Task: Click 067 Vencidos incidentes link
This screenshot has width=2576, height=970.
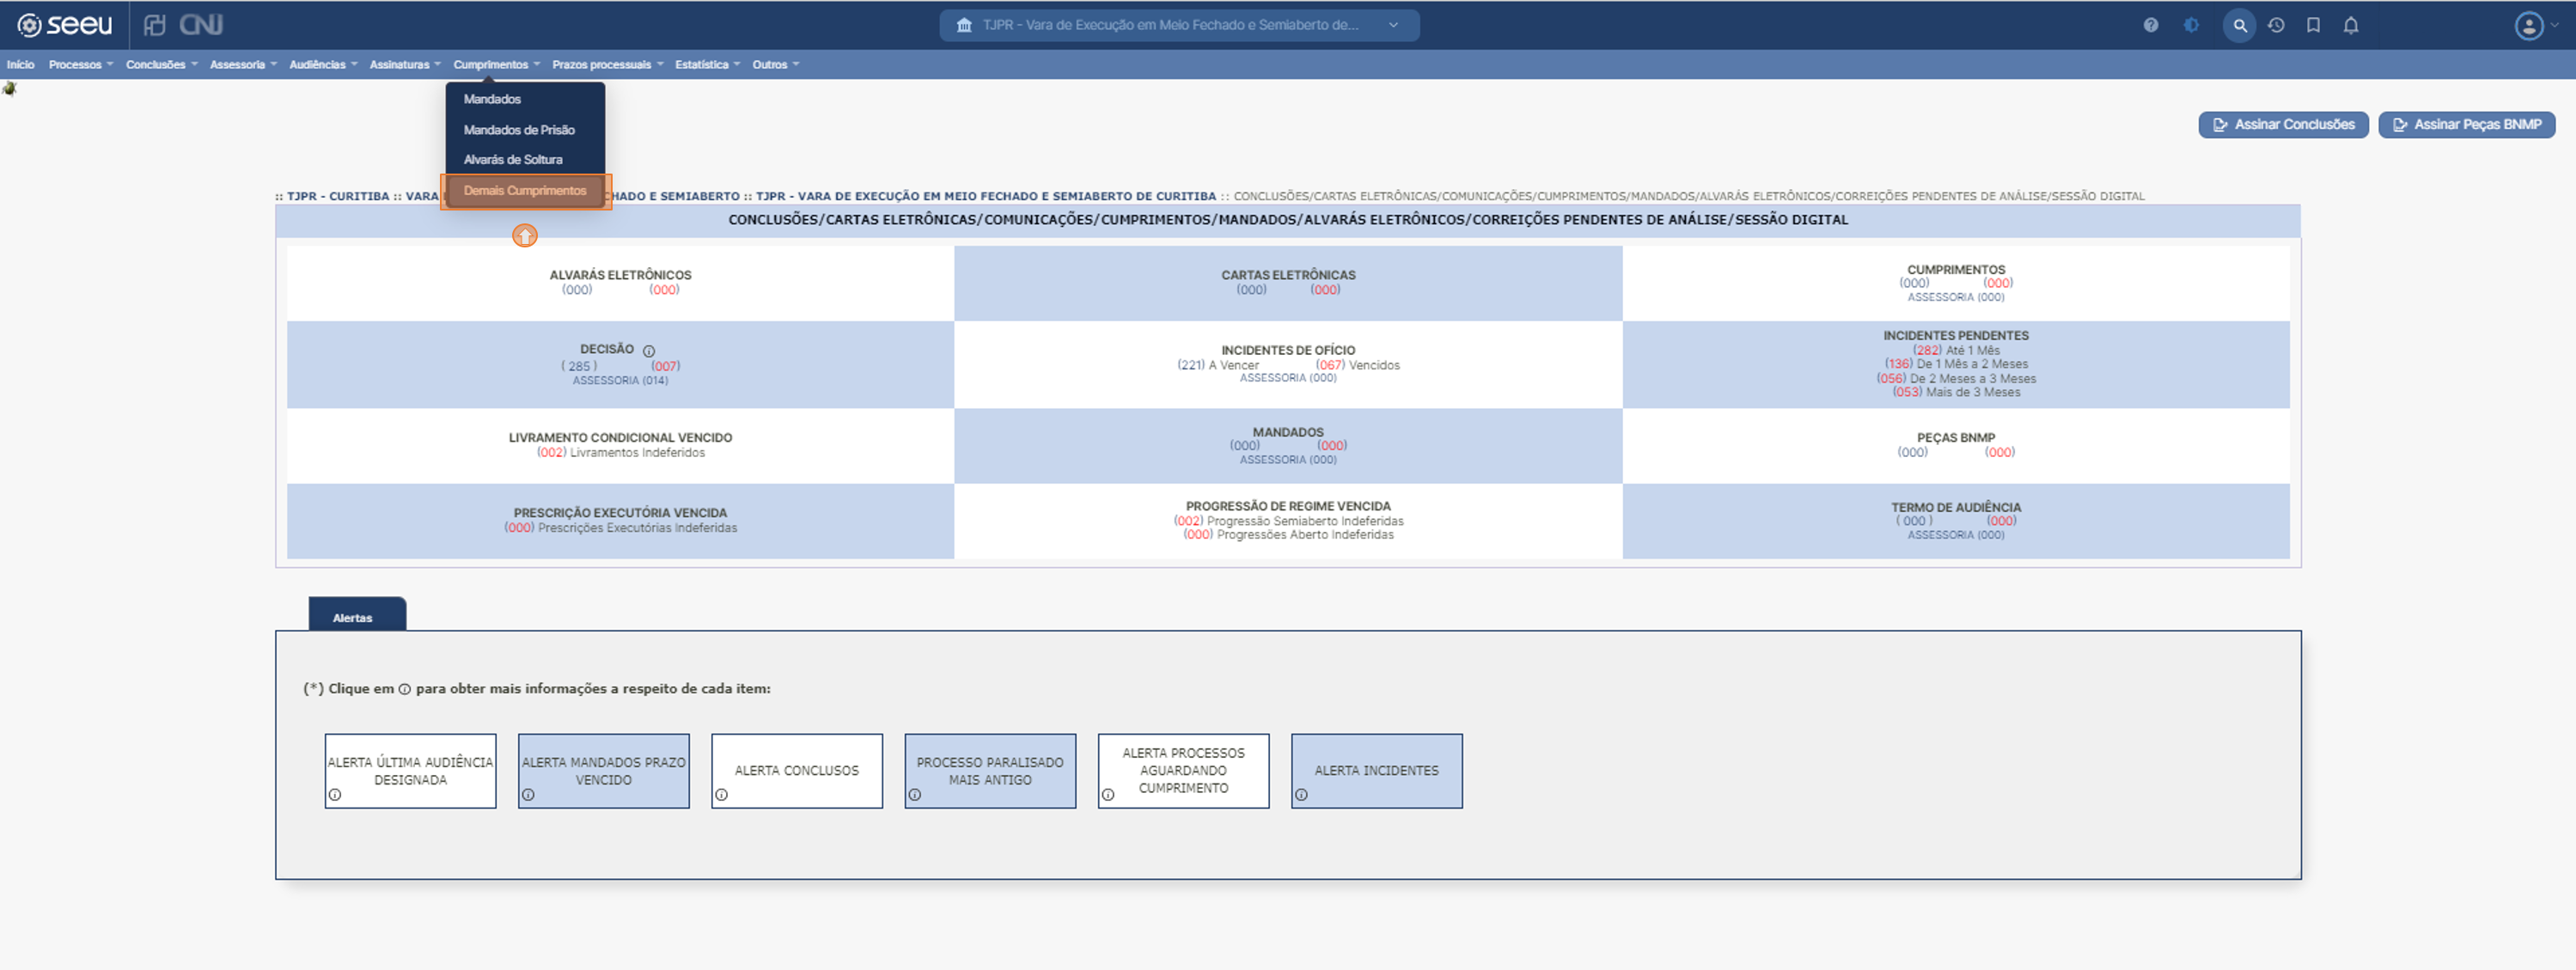Action: [1358, 365]
